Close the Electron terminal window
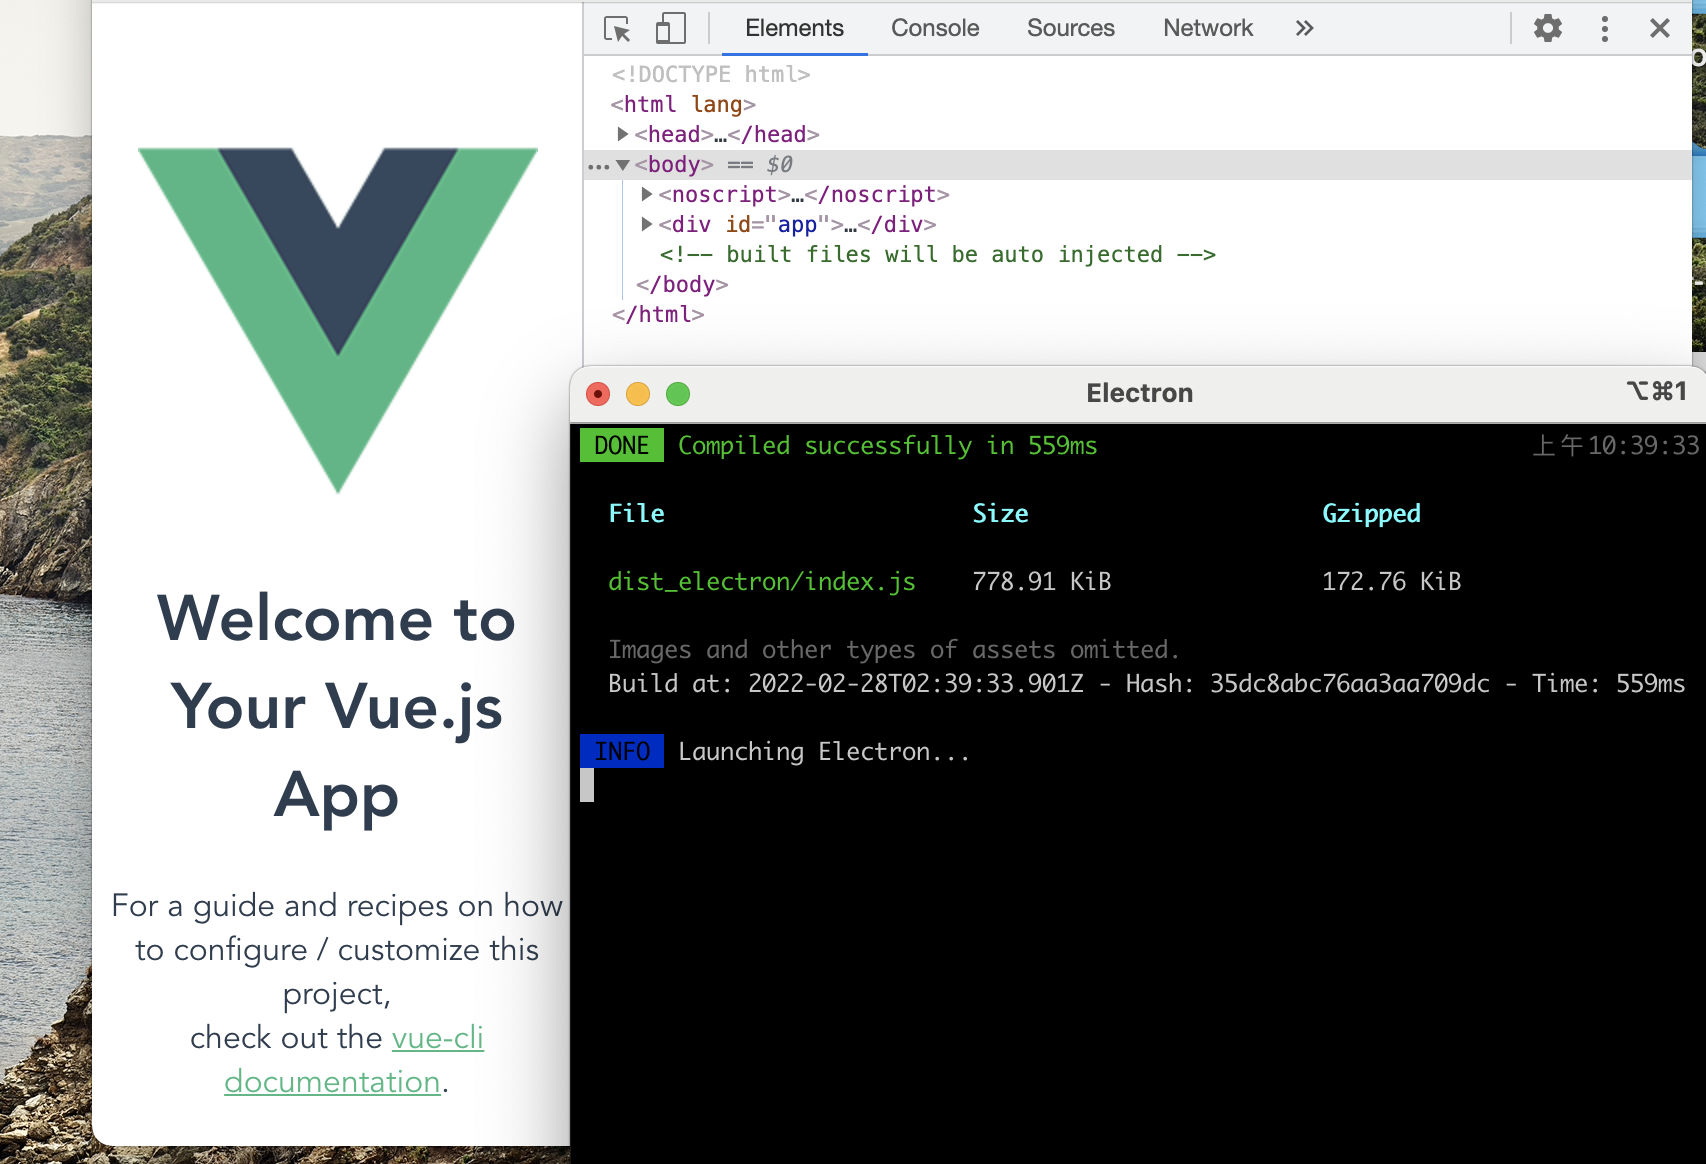The image size is (1706, 1164). (x=598, y=394)
